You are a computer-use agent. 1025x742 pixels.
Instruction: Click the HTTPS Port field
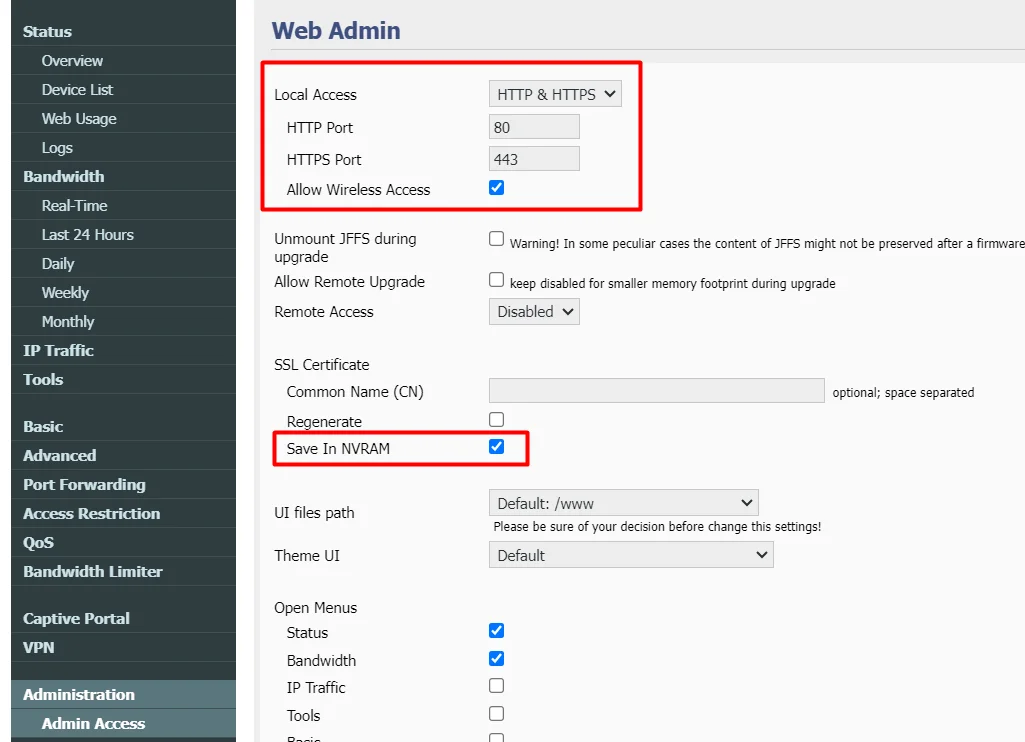(534, 159)
